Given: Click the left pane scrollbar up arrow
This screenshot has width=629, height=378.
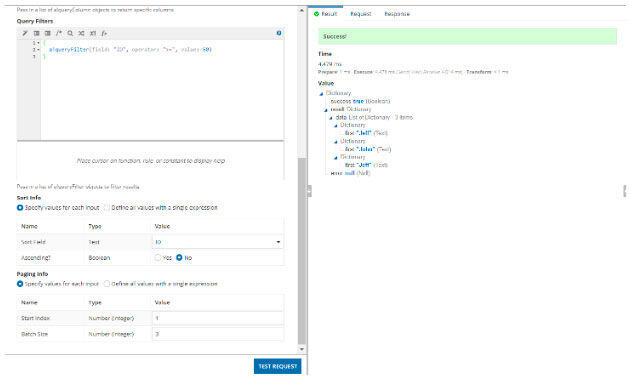Looking at the screenshot, I should tap(302, 10).
